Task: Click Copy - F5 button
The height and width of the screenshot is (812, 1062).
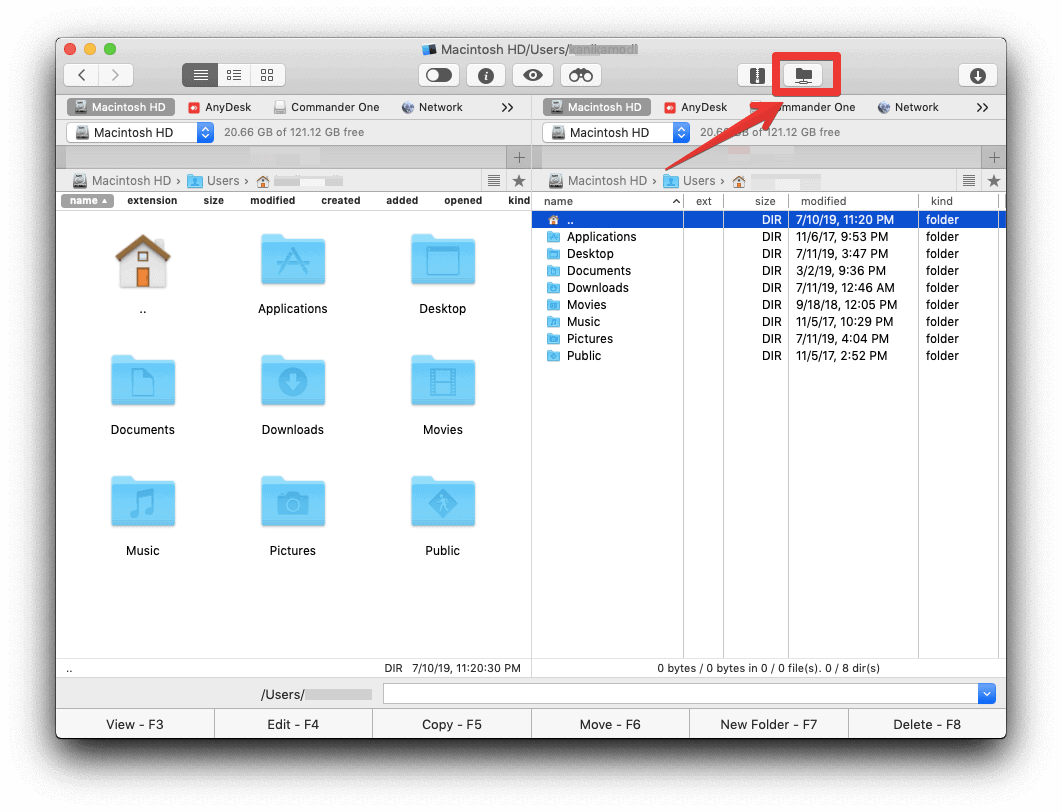Action: click(x=452, y=724)
